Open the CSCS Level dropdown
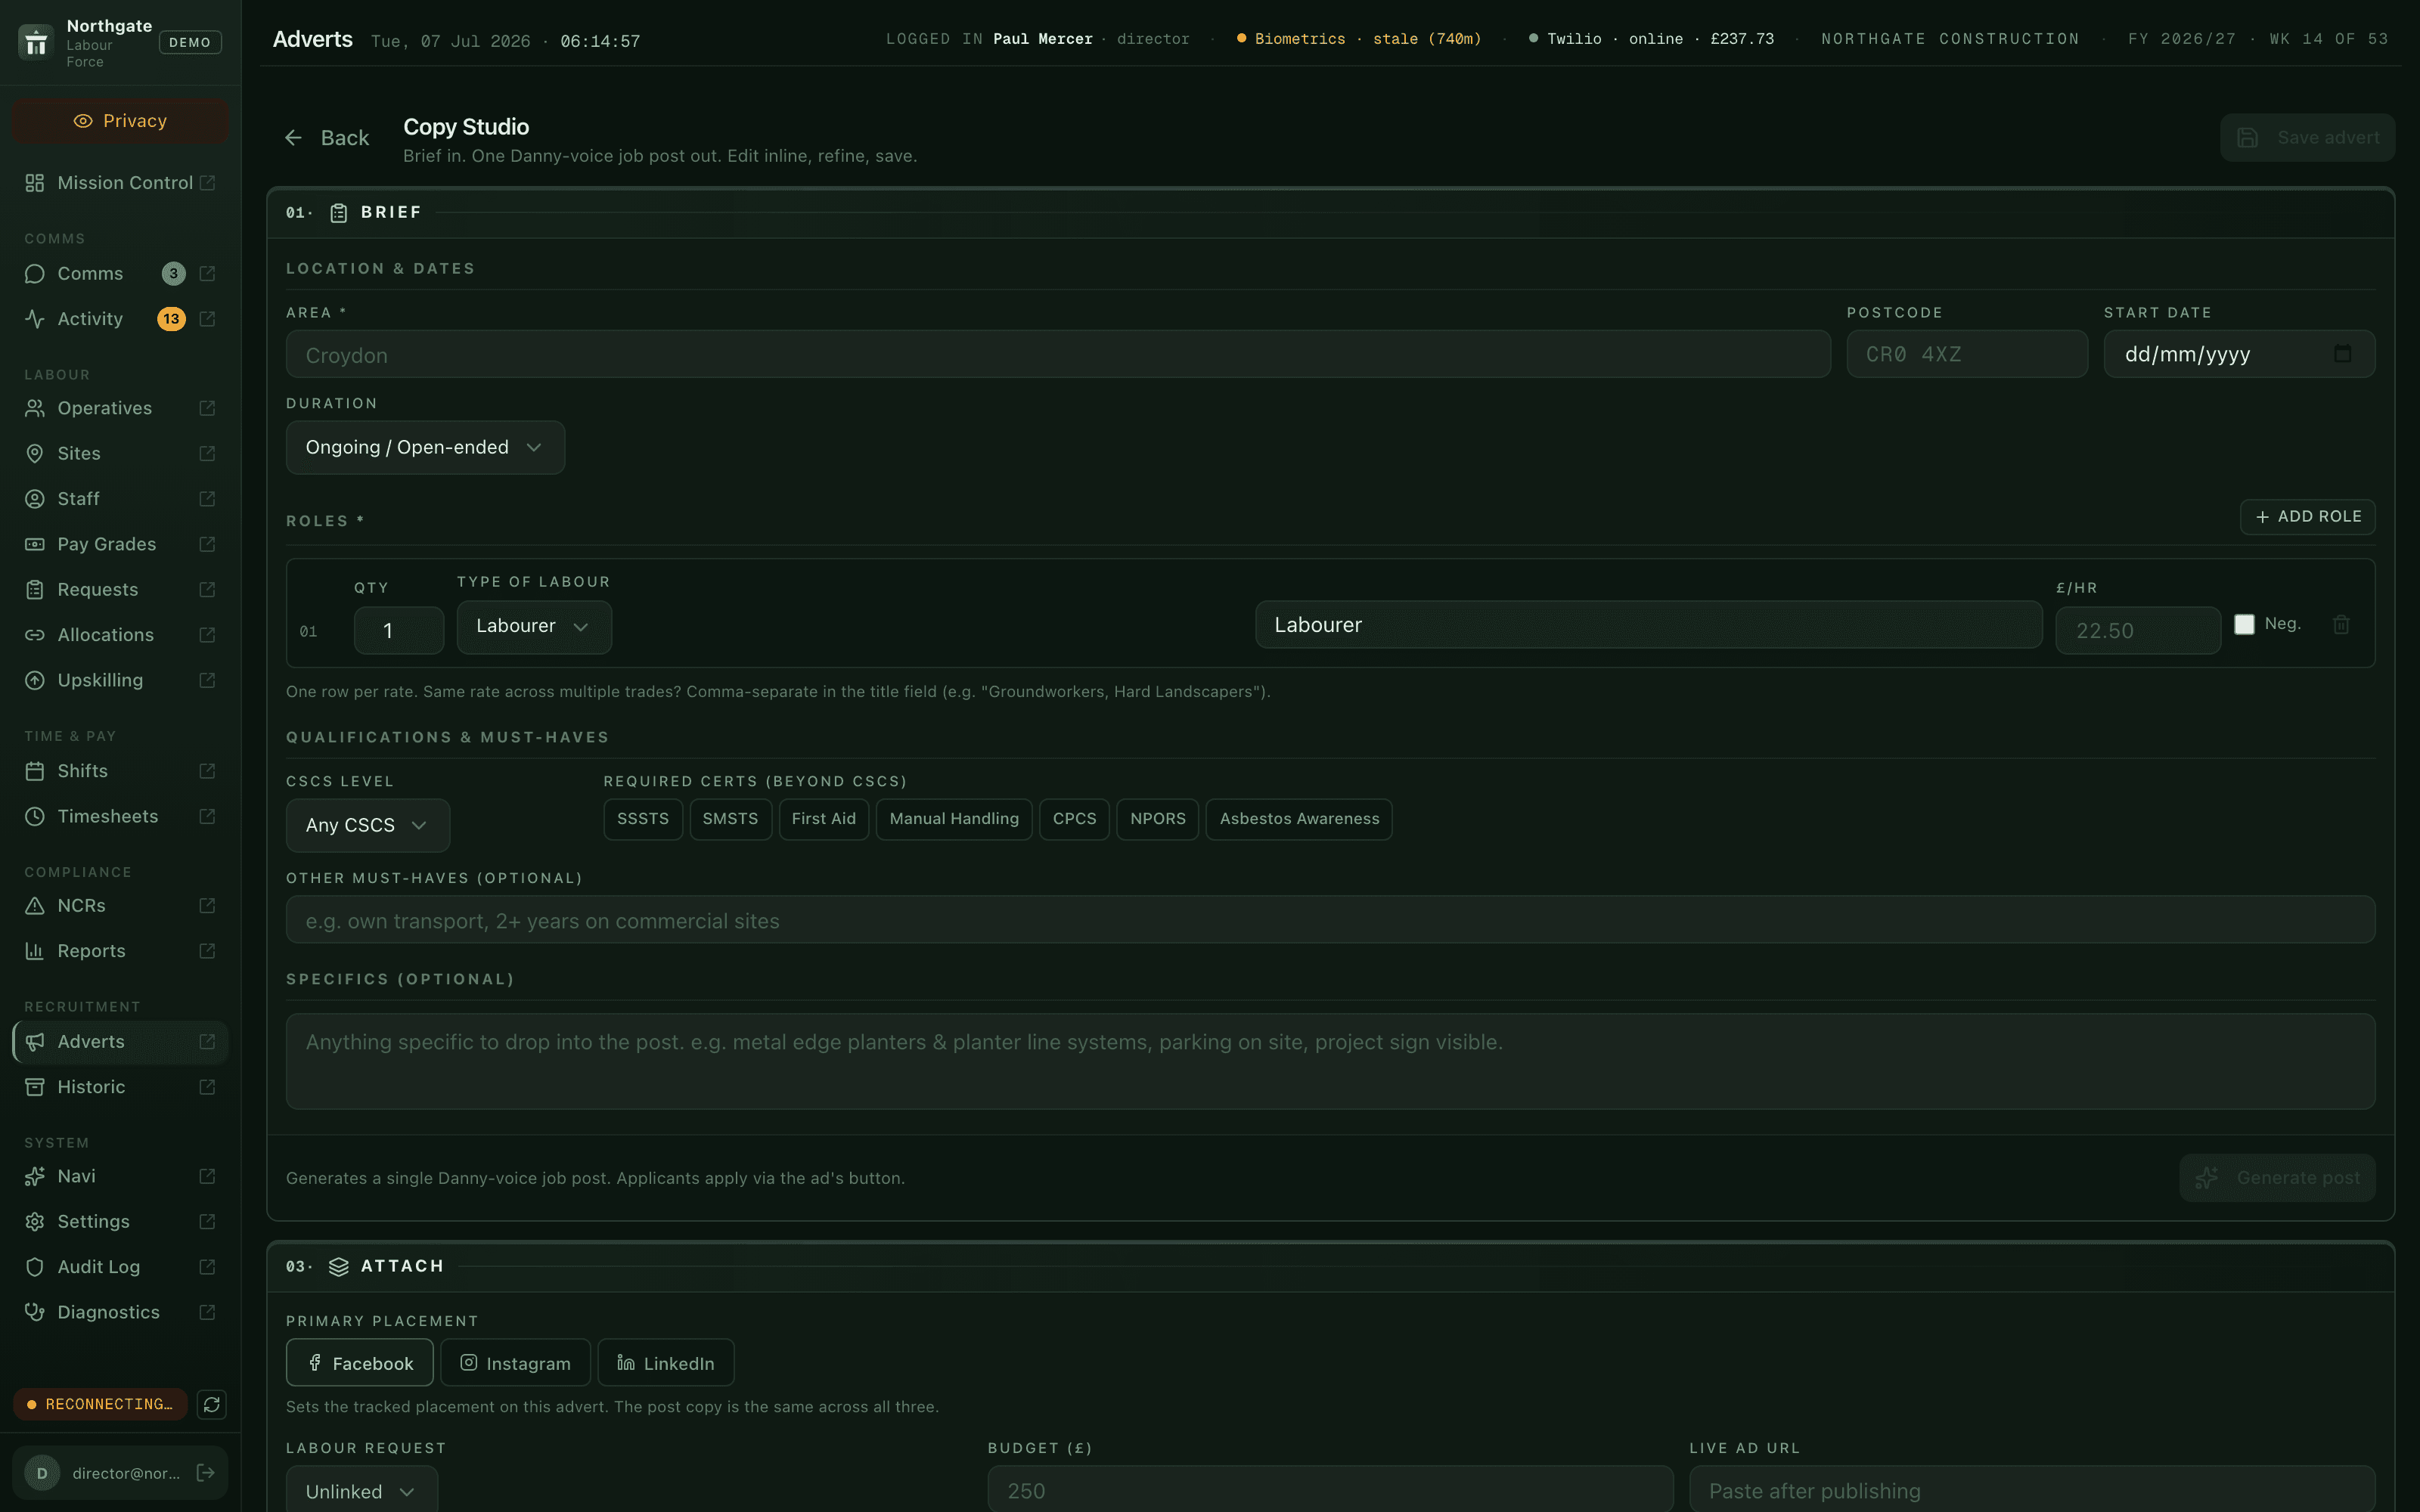 point(368,825)
